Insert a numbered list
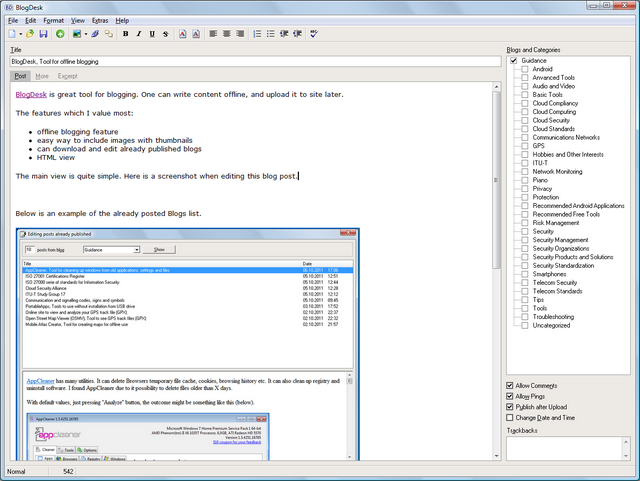640x481 pixels. pyautogui.click(x=257, y=34)
